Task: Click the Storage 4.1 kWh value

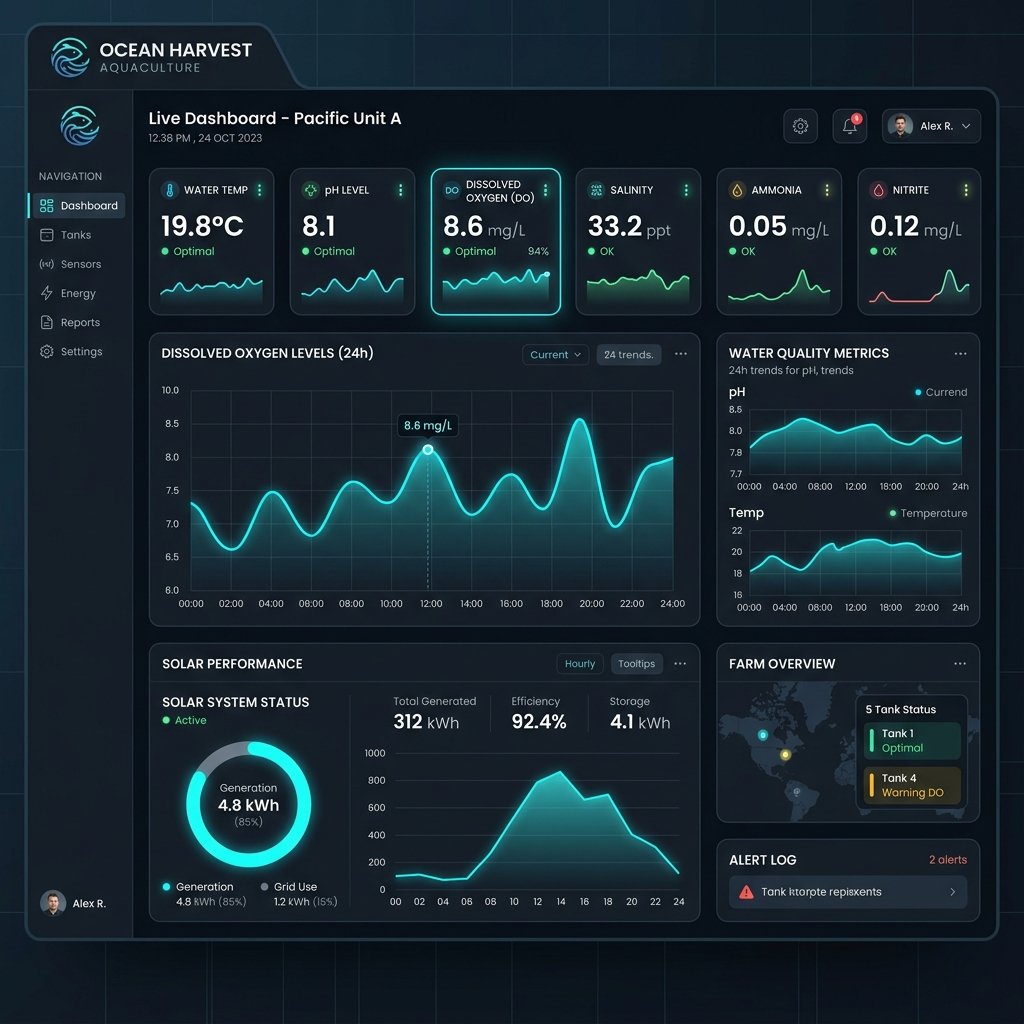Action: pyautogui.click(x=640, y=722)
